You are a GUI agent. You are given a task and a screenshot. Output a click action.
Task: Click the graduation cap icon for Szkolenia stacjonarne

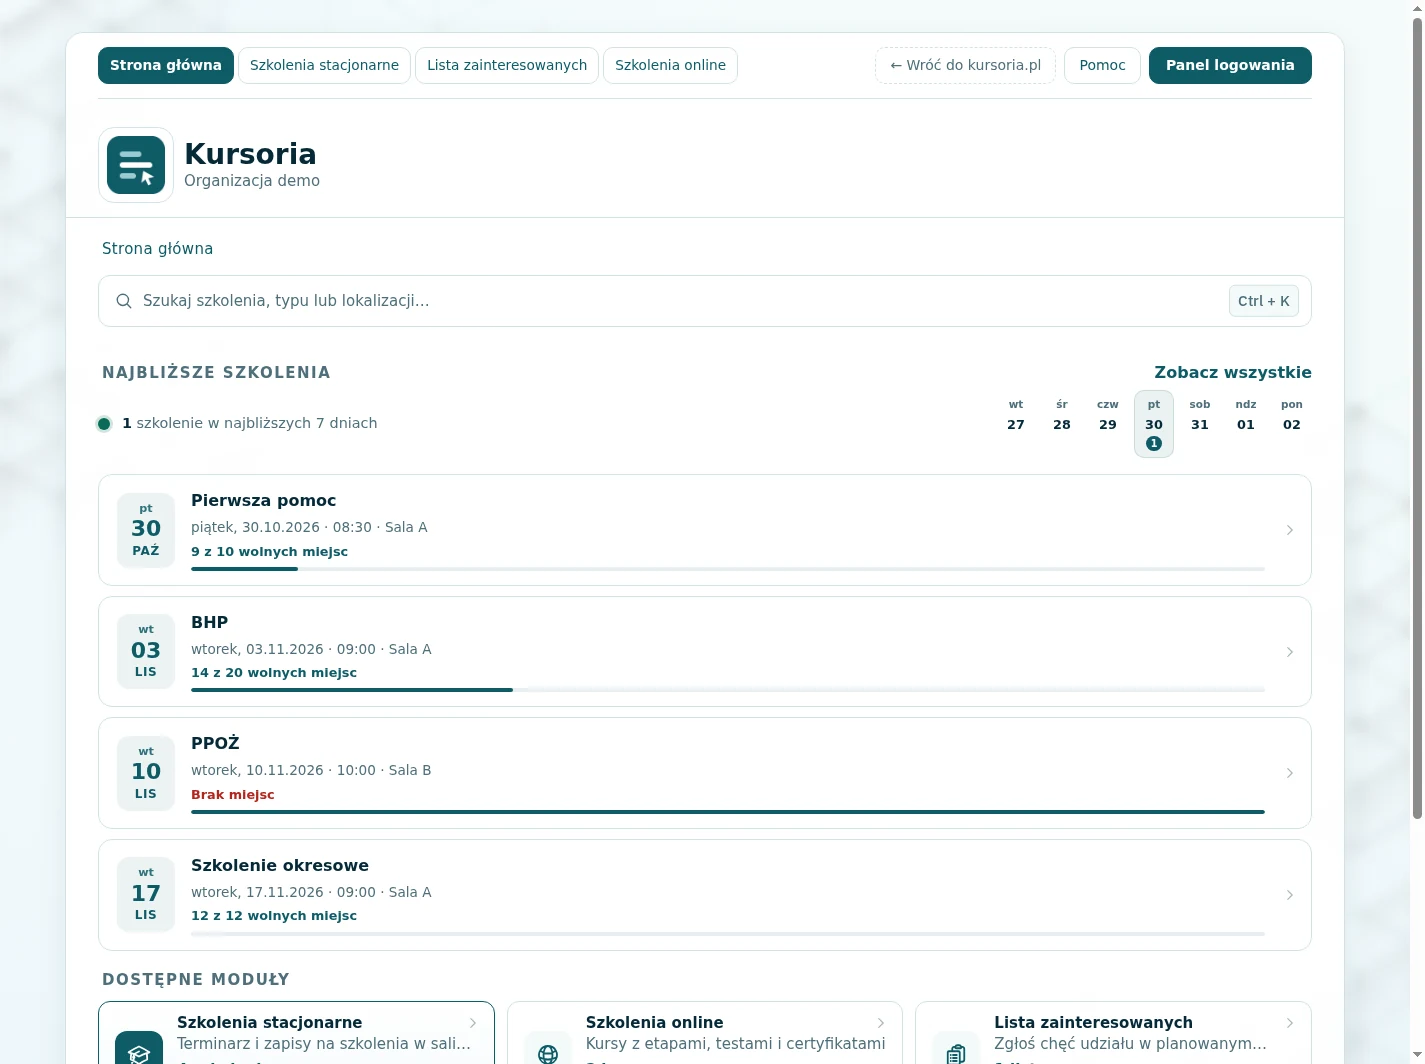[x=139, y=1050]
